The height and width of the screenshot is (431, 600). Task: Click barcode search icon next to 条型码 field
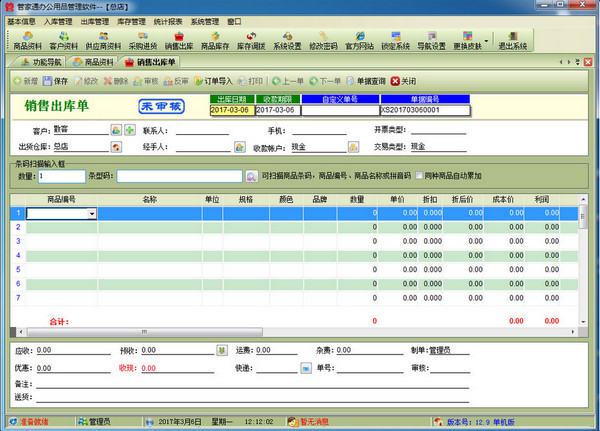point(252,176)
